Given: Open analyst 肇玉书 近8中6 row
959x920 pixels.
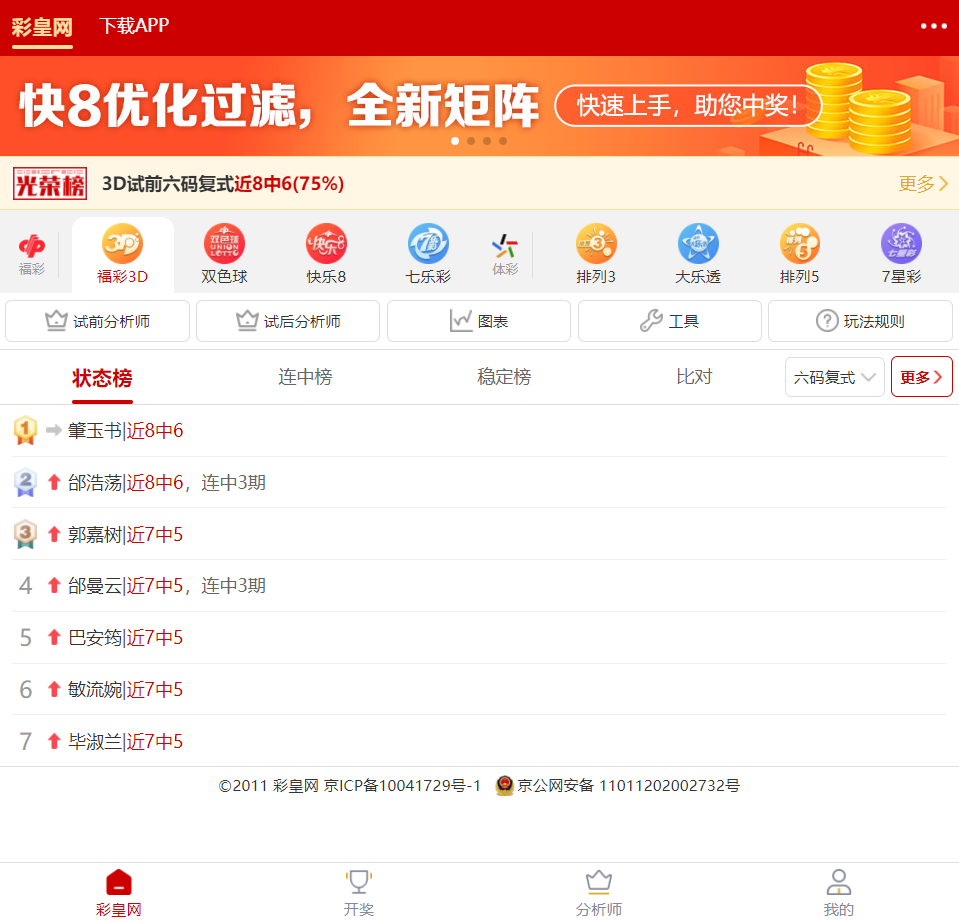Looking at the screenshot, I should coord(479,431).
